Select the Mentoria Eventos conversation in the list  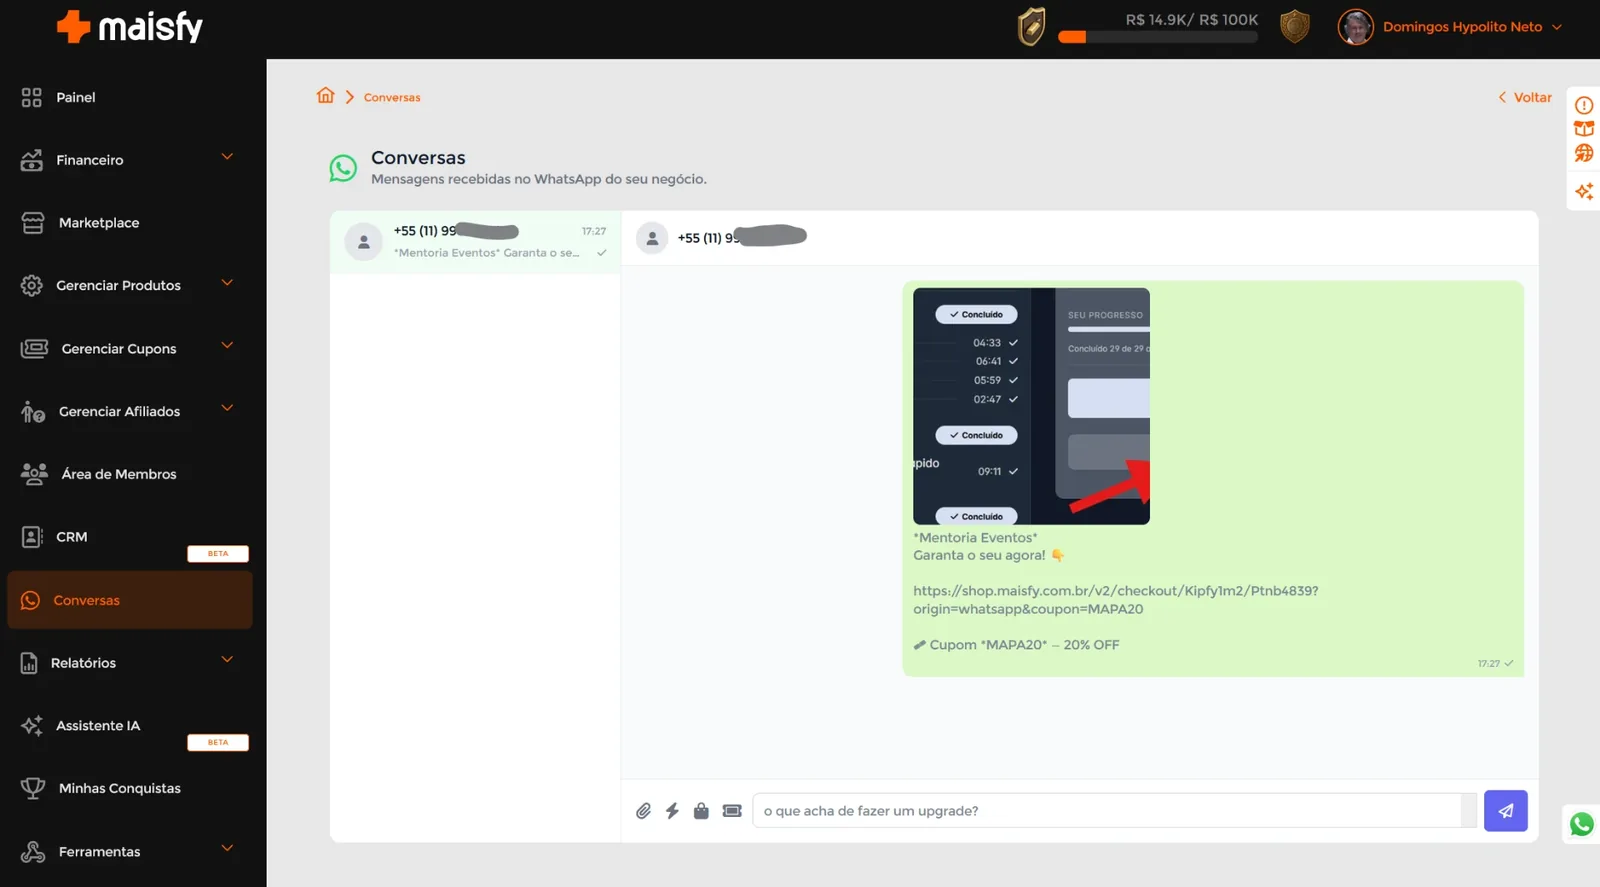pos(475,242)
